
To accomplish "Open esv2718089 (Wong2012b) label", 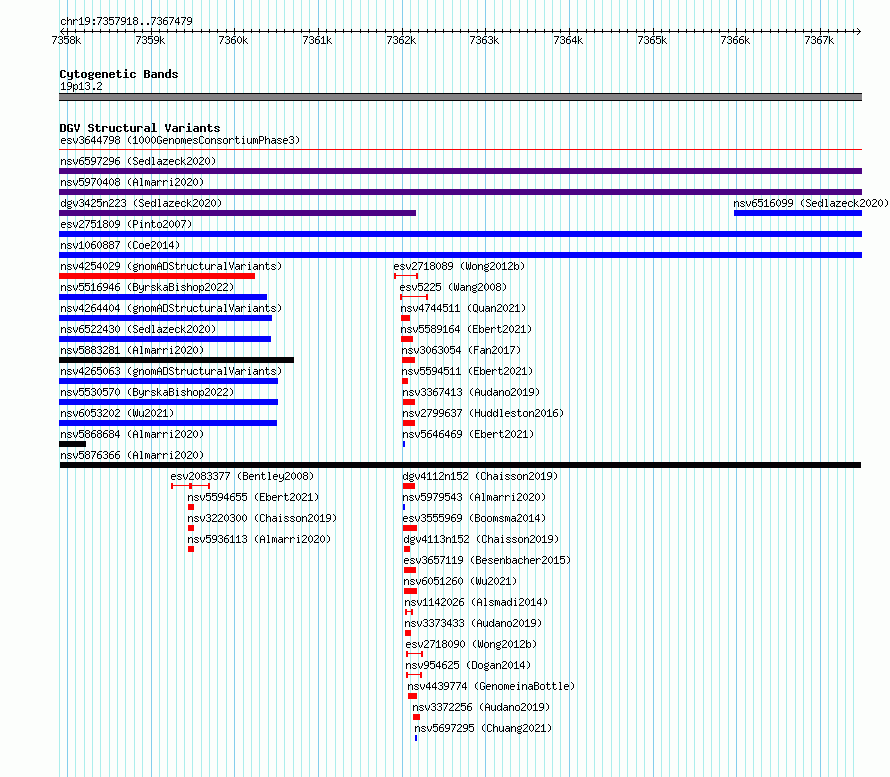I will pos(459,266).
